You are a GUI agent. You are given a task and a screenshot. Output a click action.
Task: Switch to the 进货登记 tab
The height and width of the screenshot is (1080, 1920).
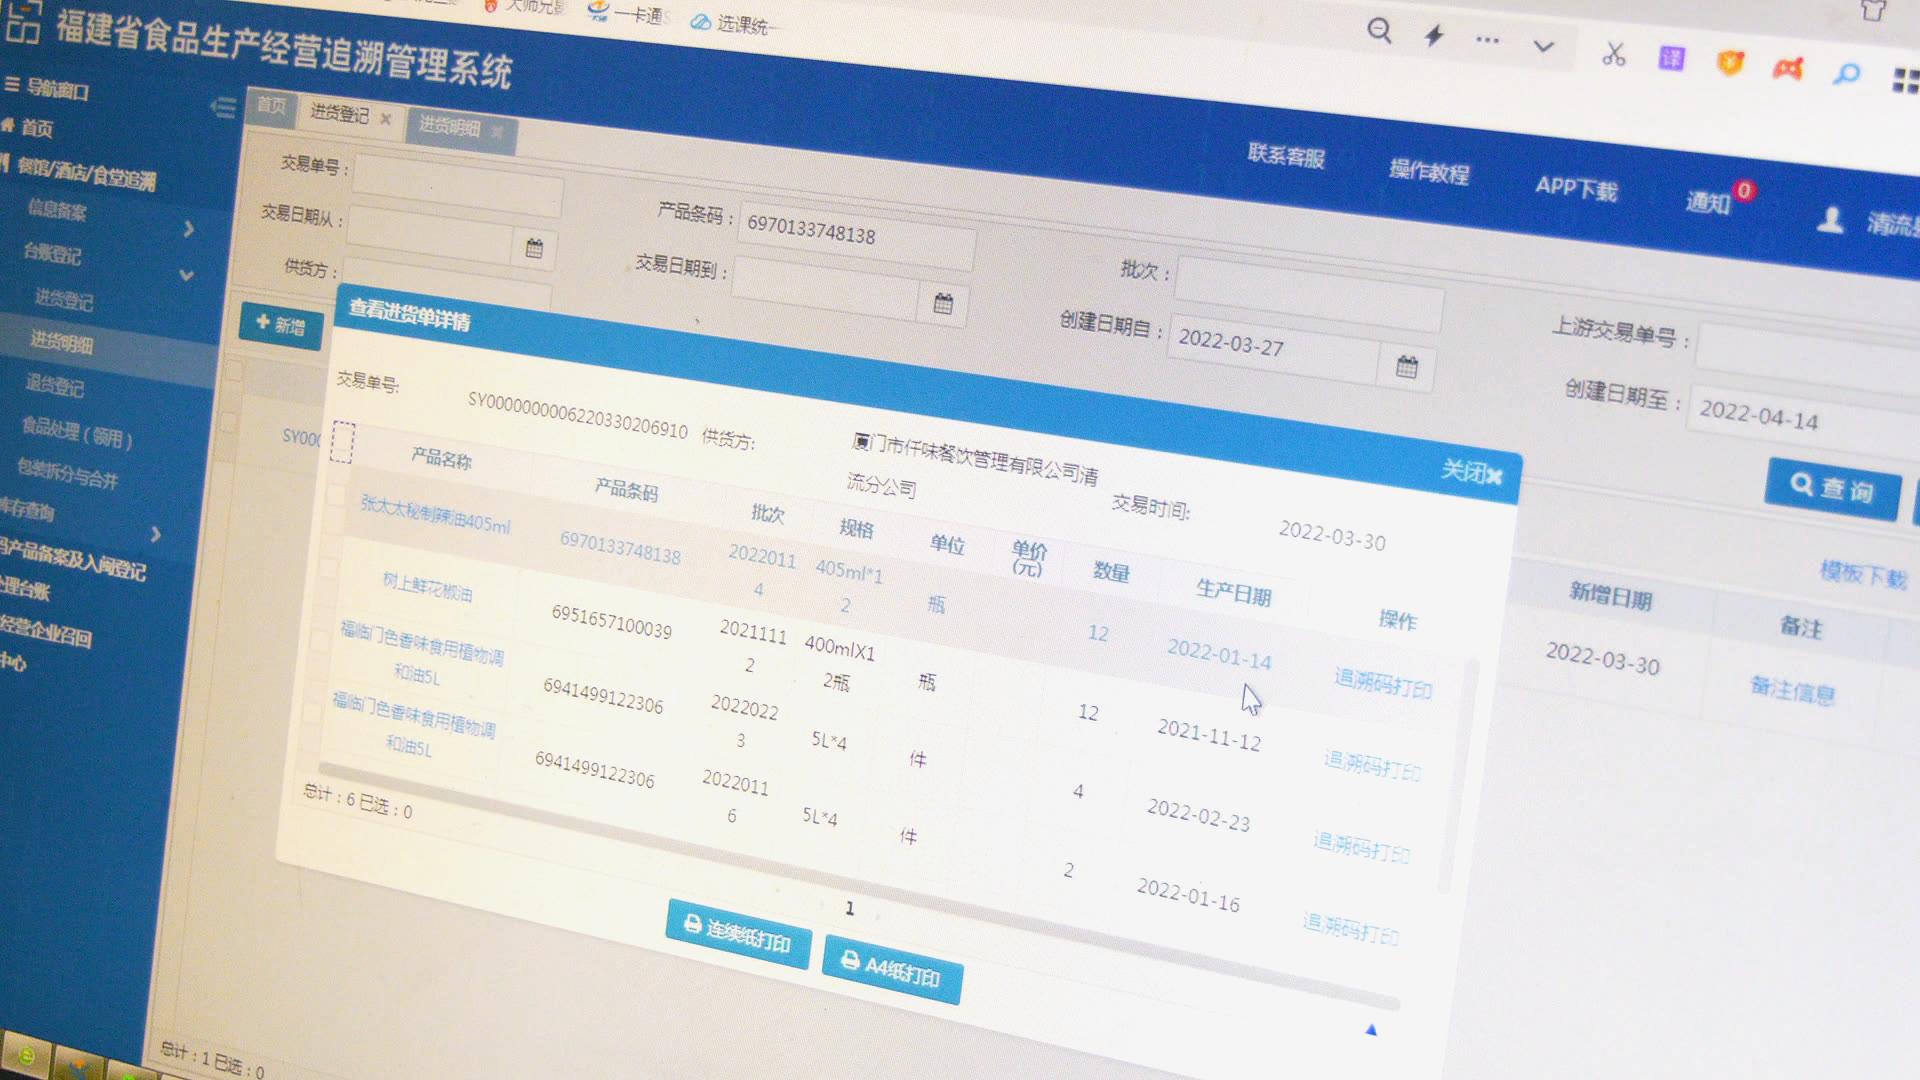pyautogui.click(x=340, y=113)
